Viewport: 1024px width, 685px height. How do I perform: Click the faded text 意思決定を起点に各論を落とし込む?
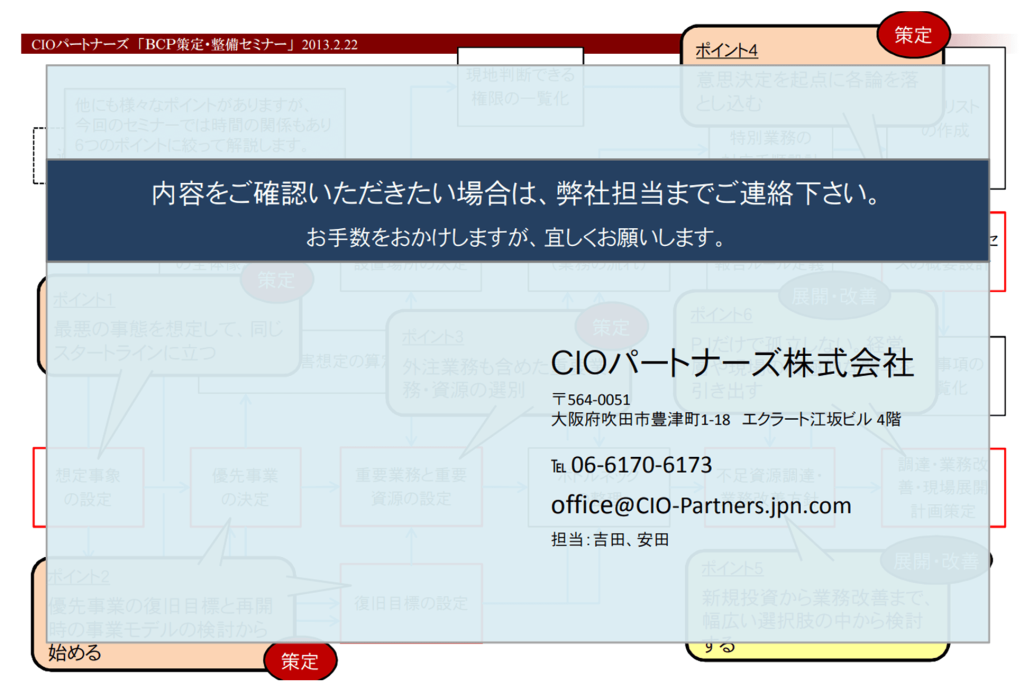pos(807,91)
